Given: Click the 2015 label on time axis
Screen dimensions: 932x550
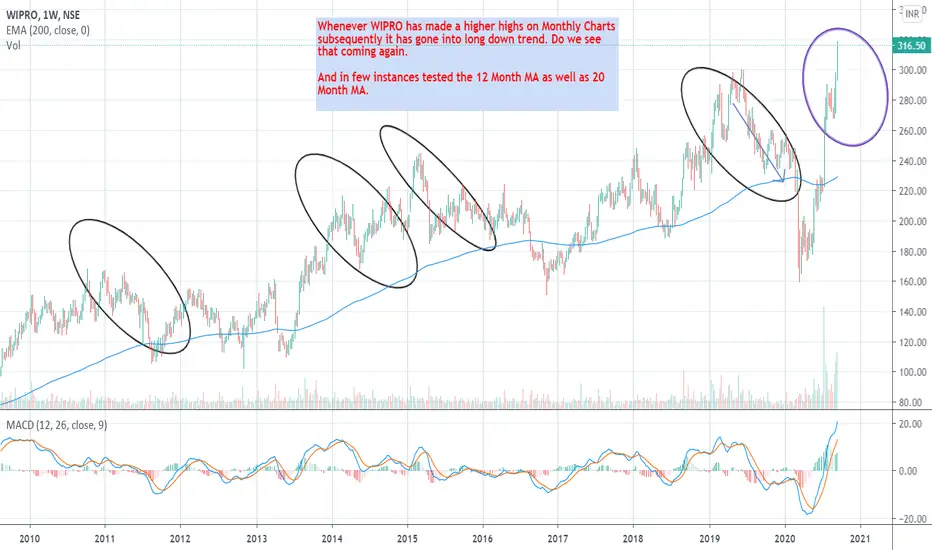Looking at the screenshot, I should coord(407,539).
